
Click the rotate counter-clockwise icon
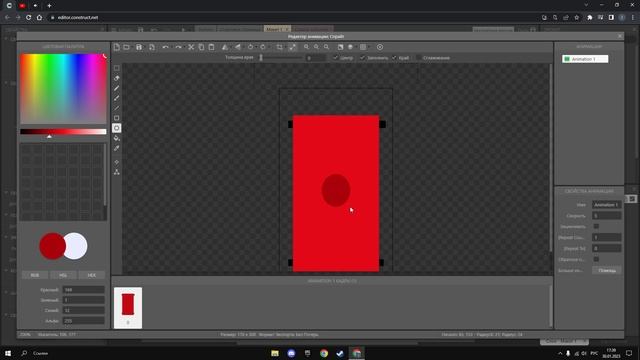click(x=251, y=47)
